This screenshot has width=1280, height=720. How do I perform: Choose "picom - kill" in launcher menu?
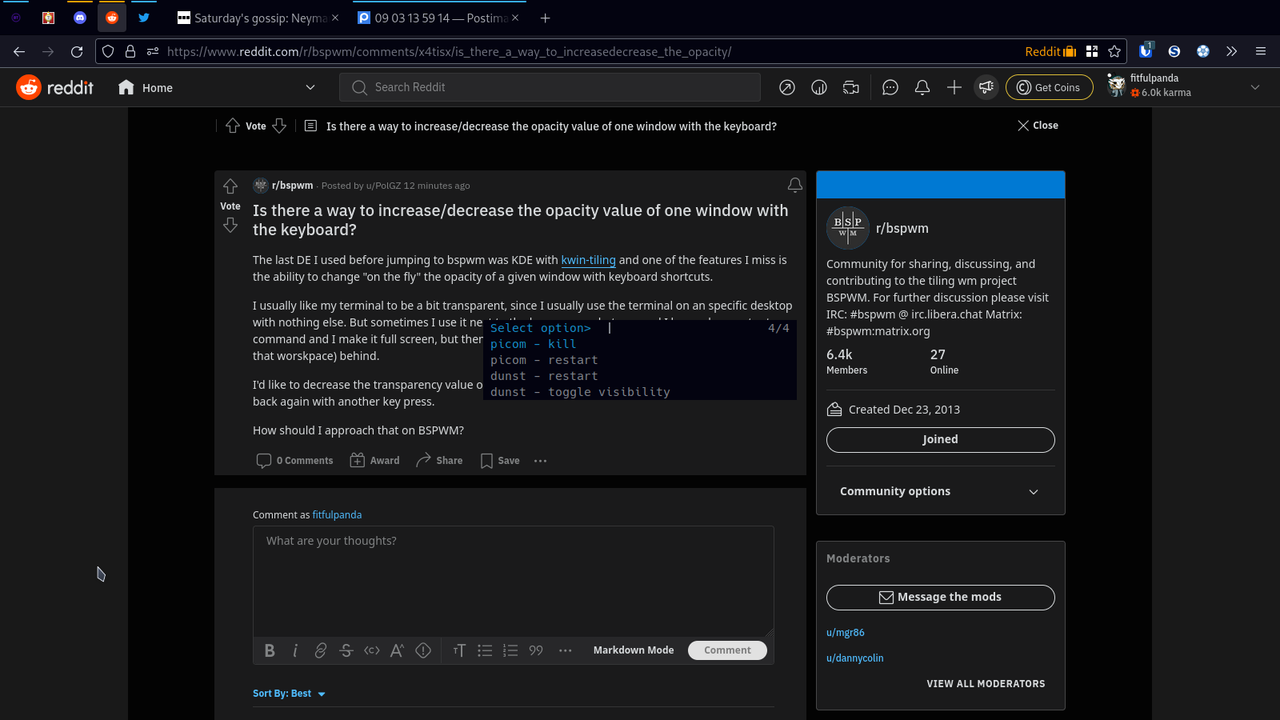(640, 344)
